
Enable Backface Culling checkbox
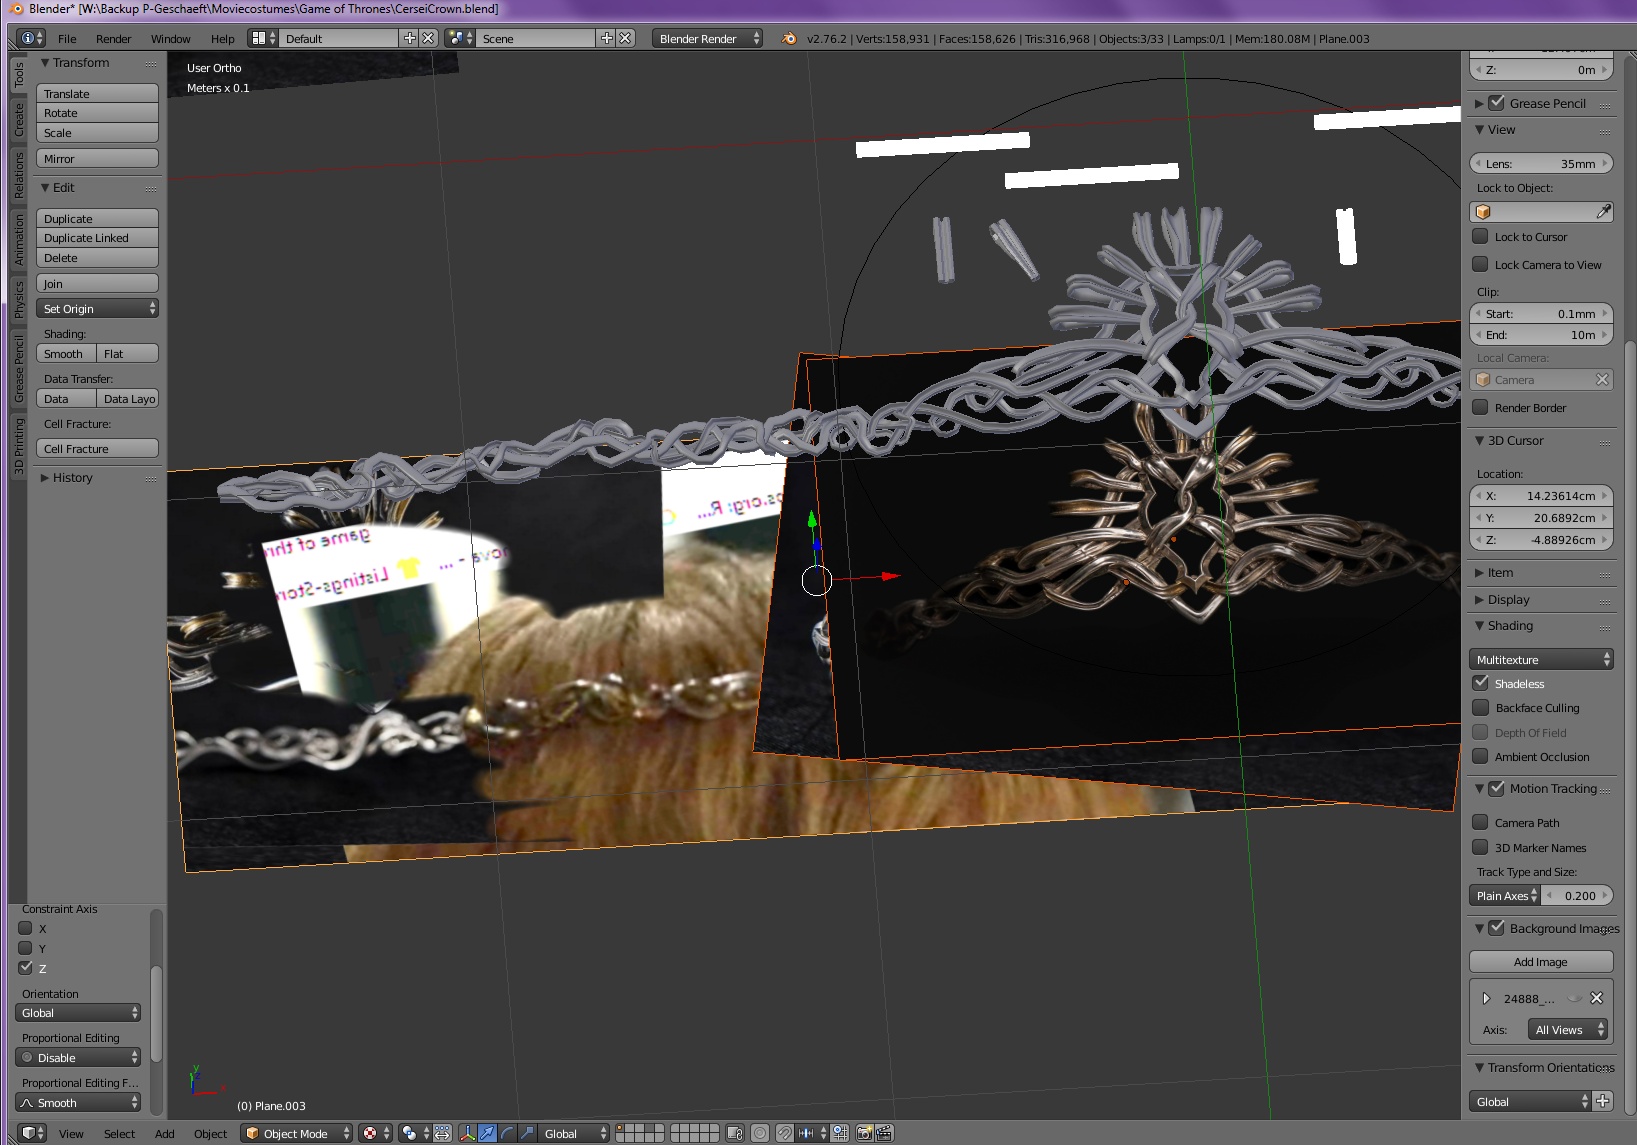pos(1481,708)
